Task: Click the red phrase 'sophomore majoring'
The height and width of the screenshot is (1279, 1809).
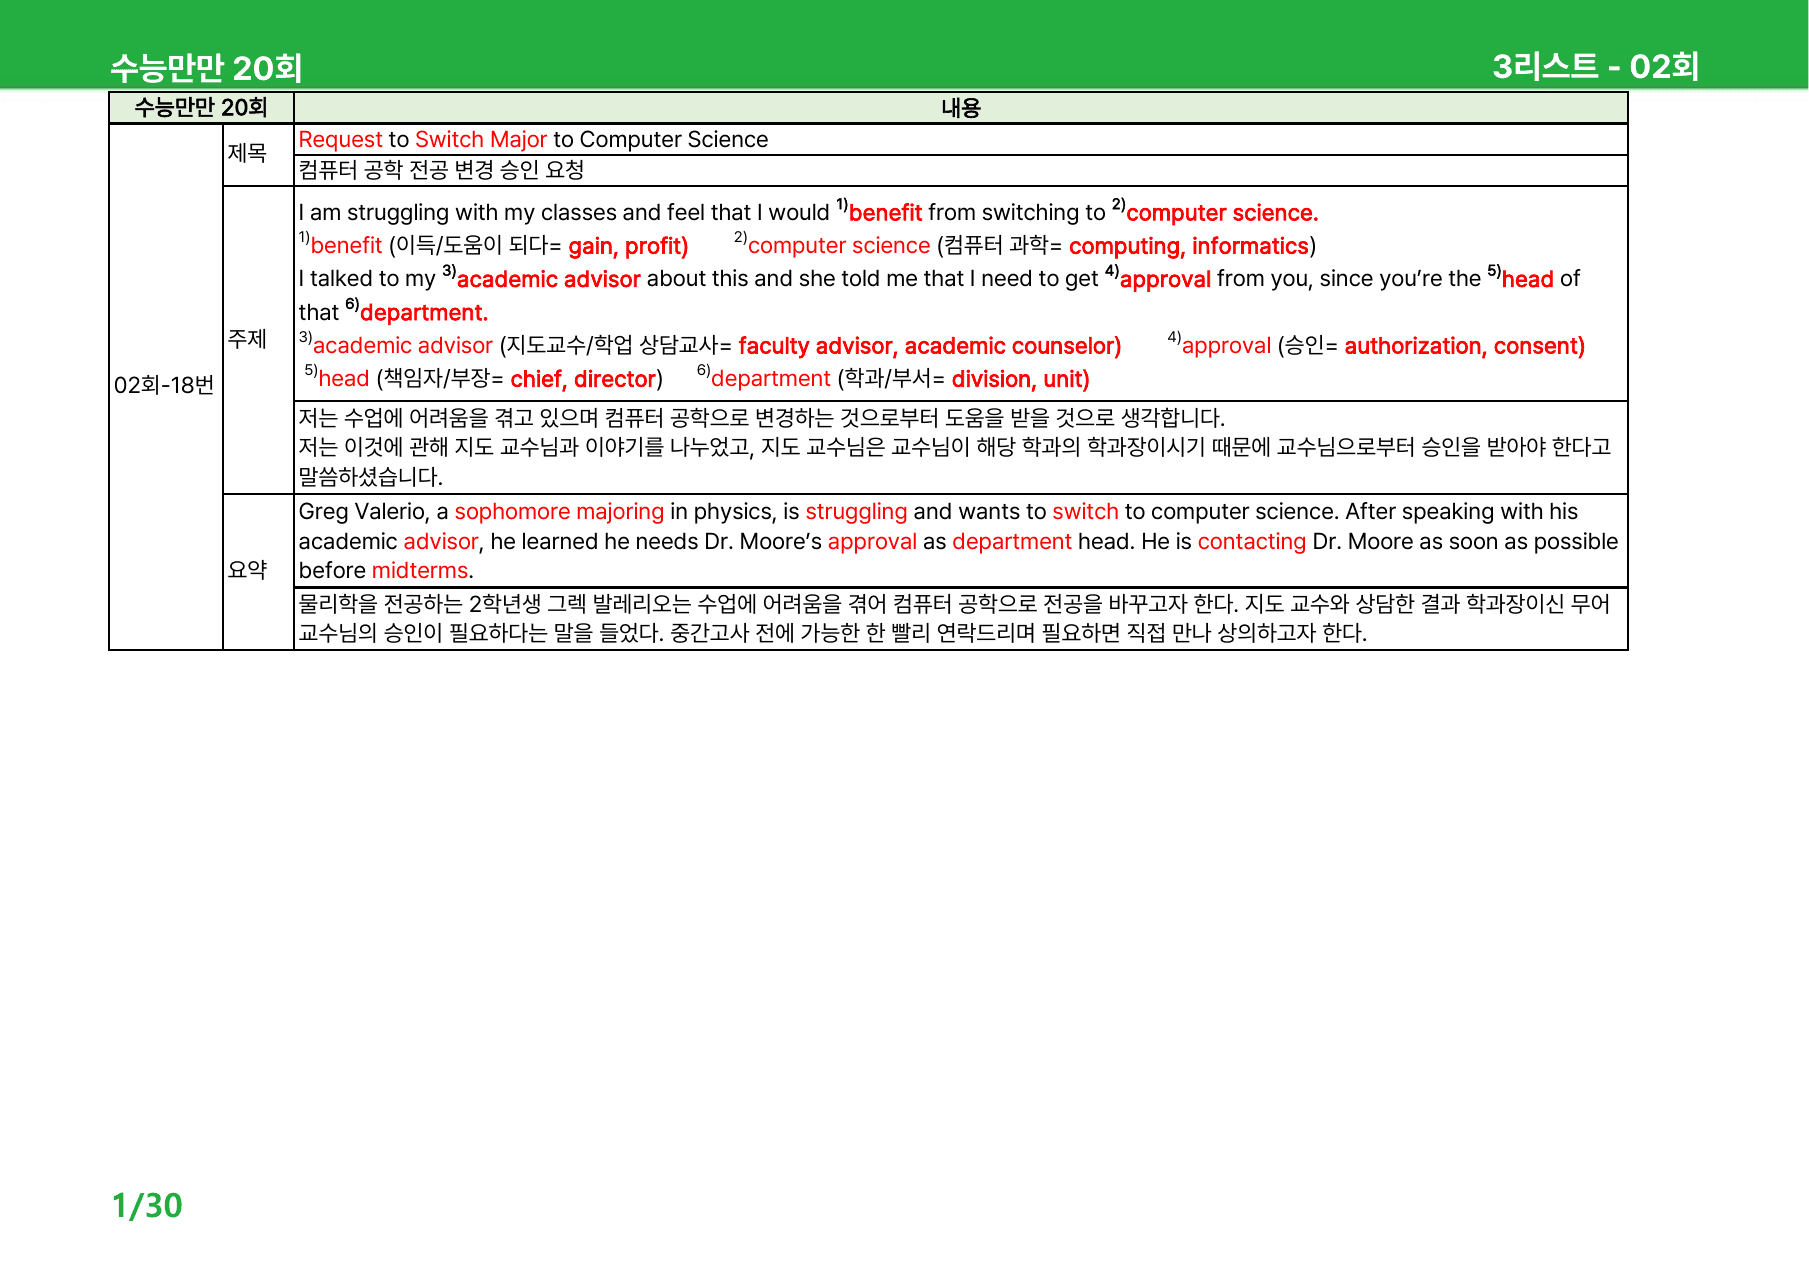Action: click(559, 512)
